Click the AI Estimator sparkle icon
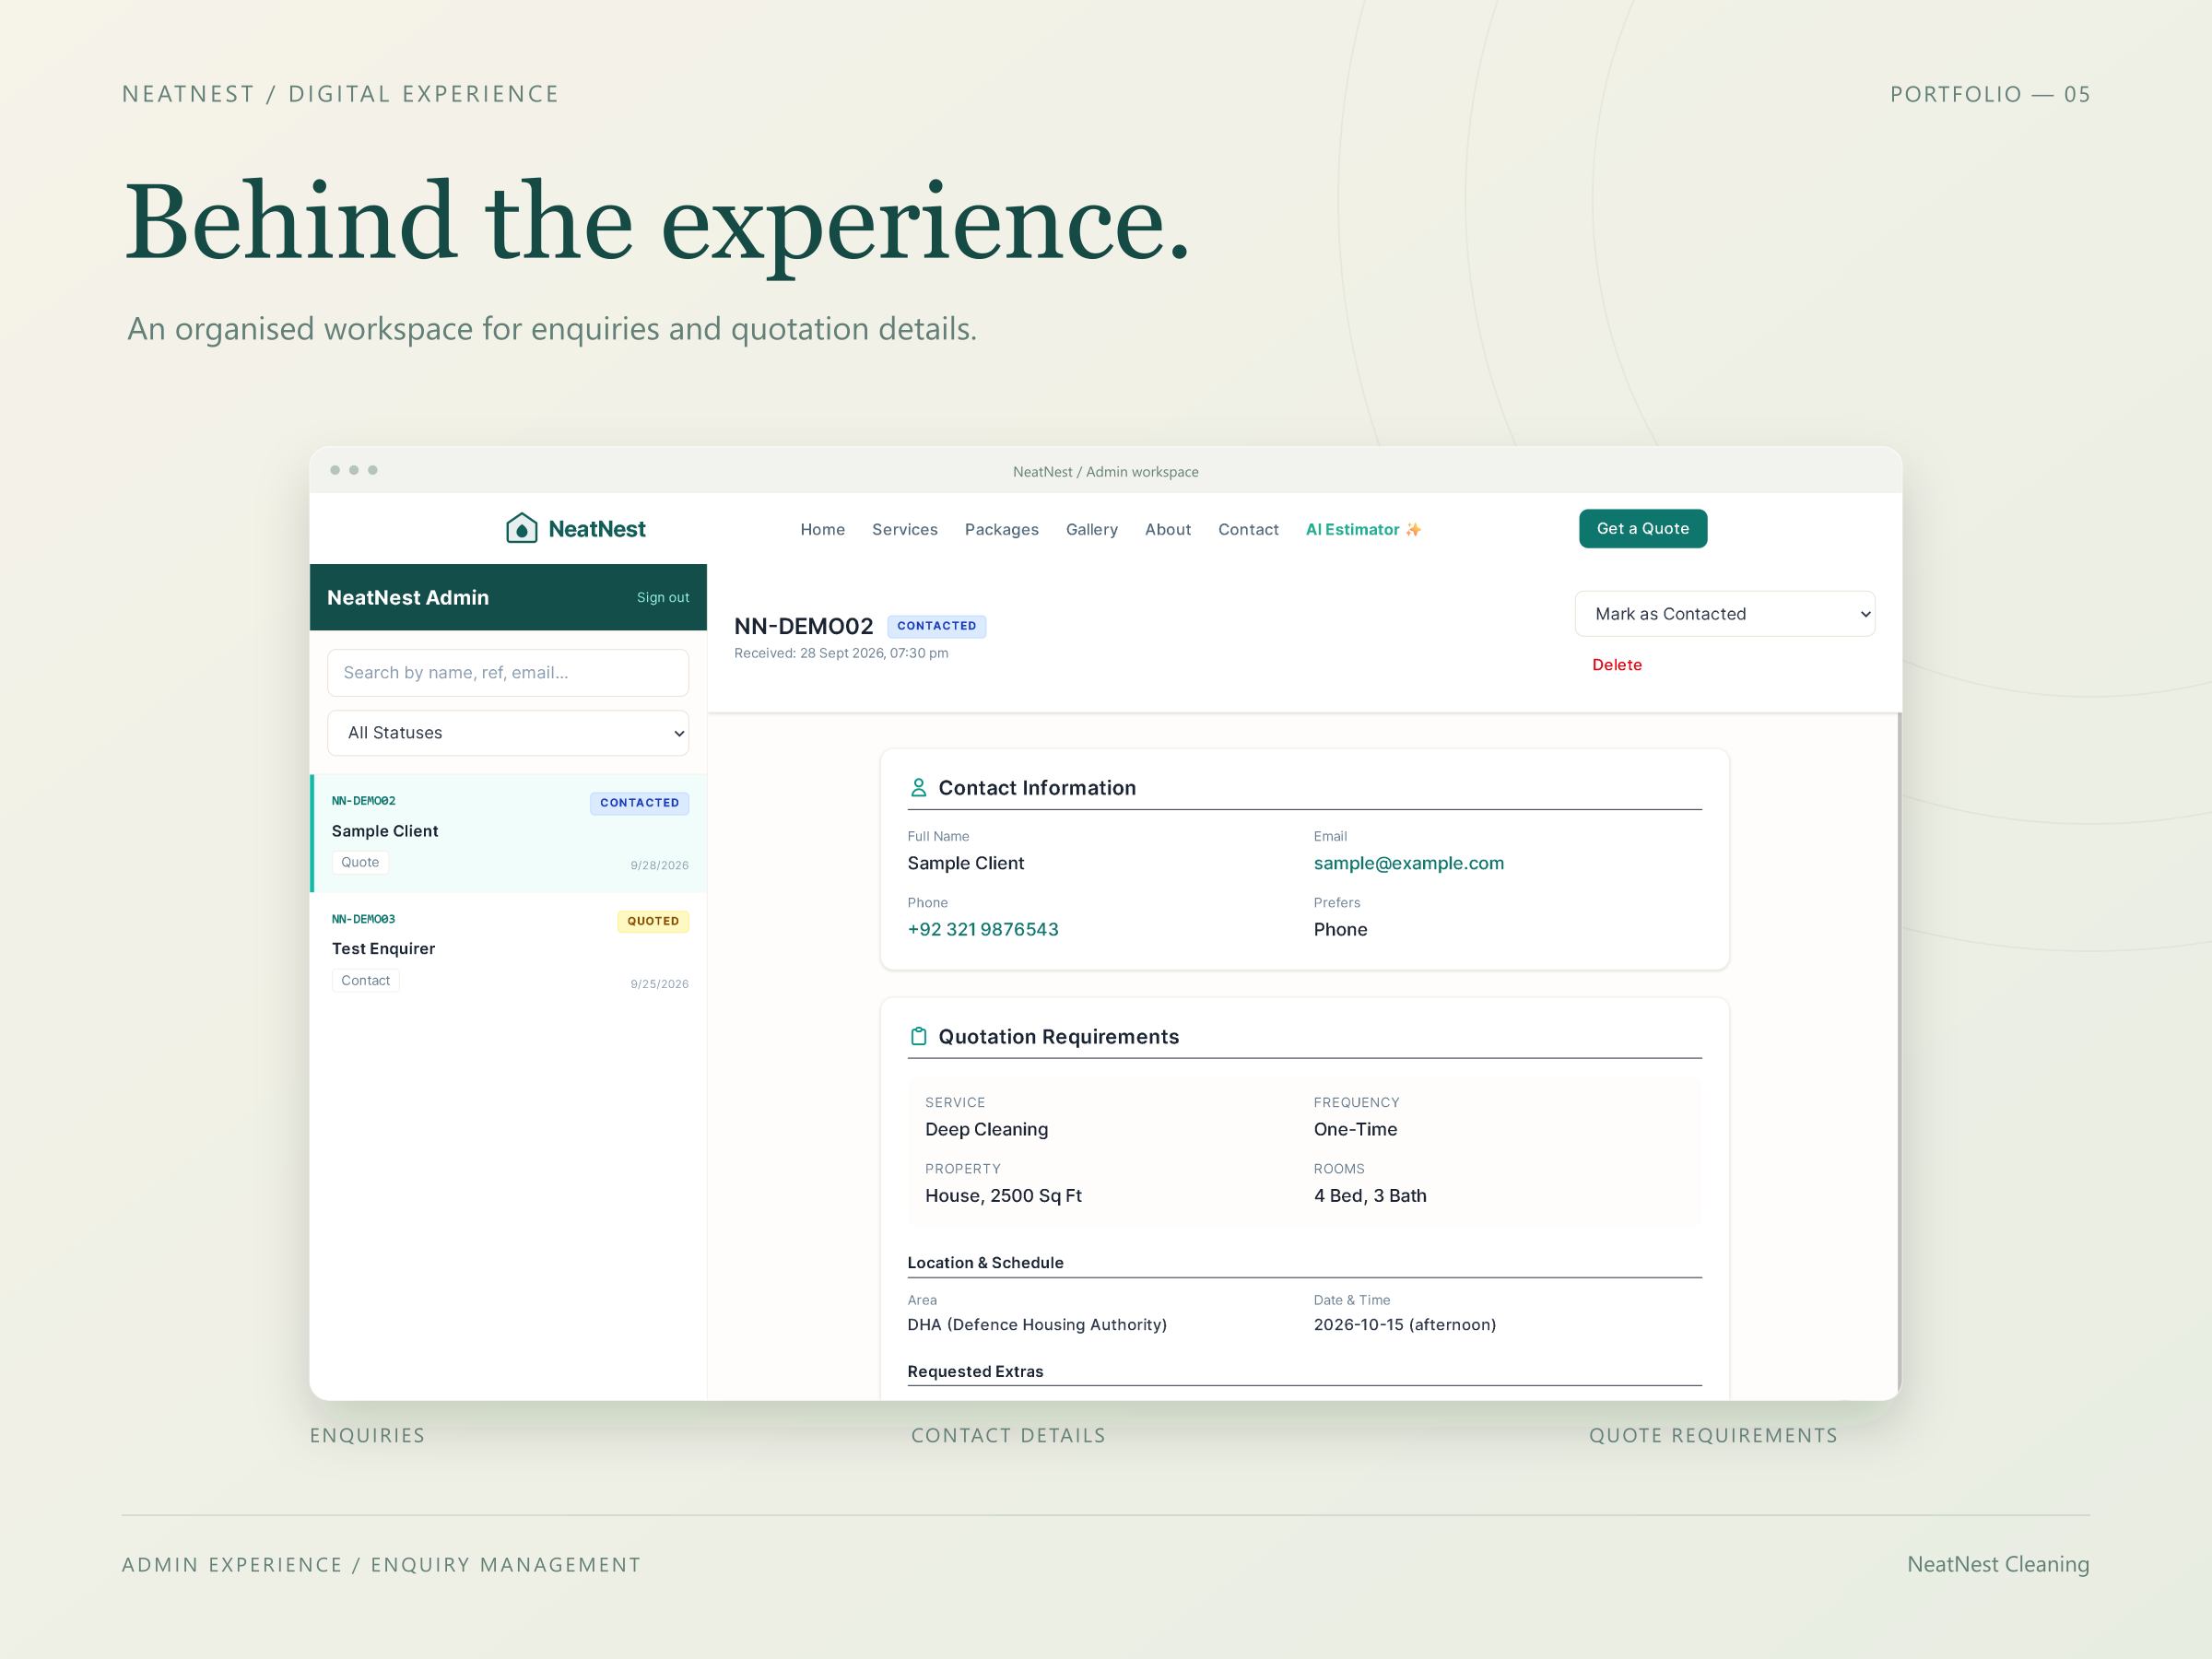Image resolution: width=2212 pixels, height=1659 pixels. [x=1413, y=529]
